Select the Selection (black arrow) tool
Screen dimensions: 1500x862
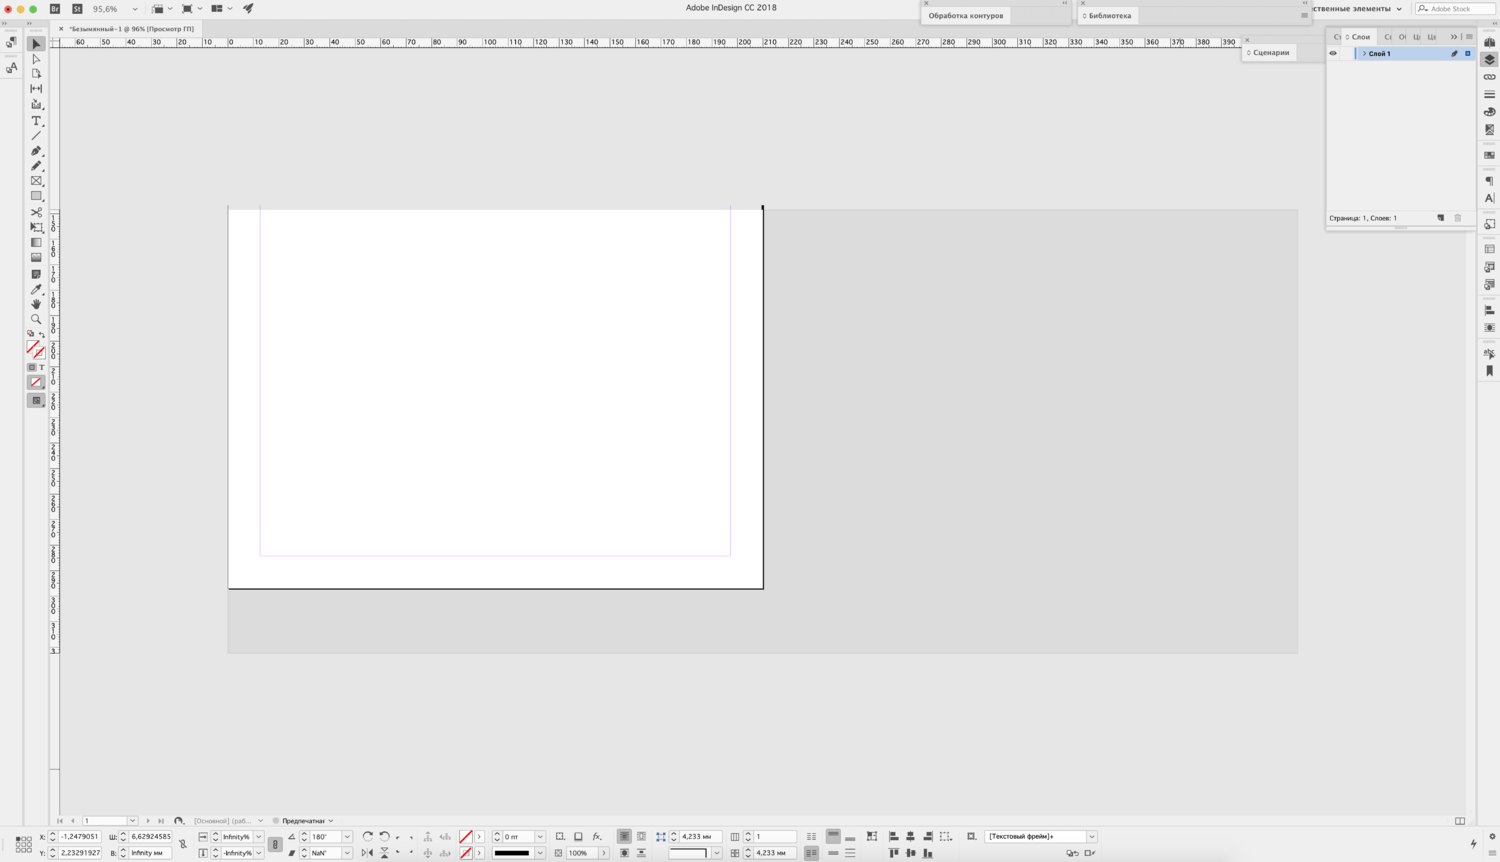coord(36,44)
